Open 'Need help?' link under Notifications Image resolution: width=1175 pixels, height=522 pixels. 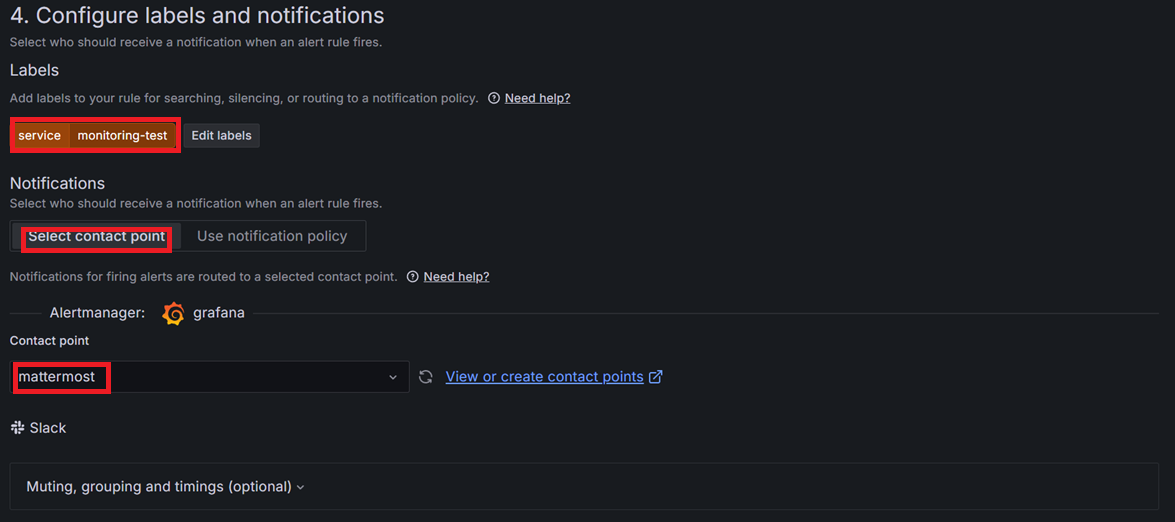[456, 276]
